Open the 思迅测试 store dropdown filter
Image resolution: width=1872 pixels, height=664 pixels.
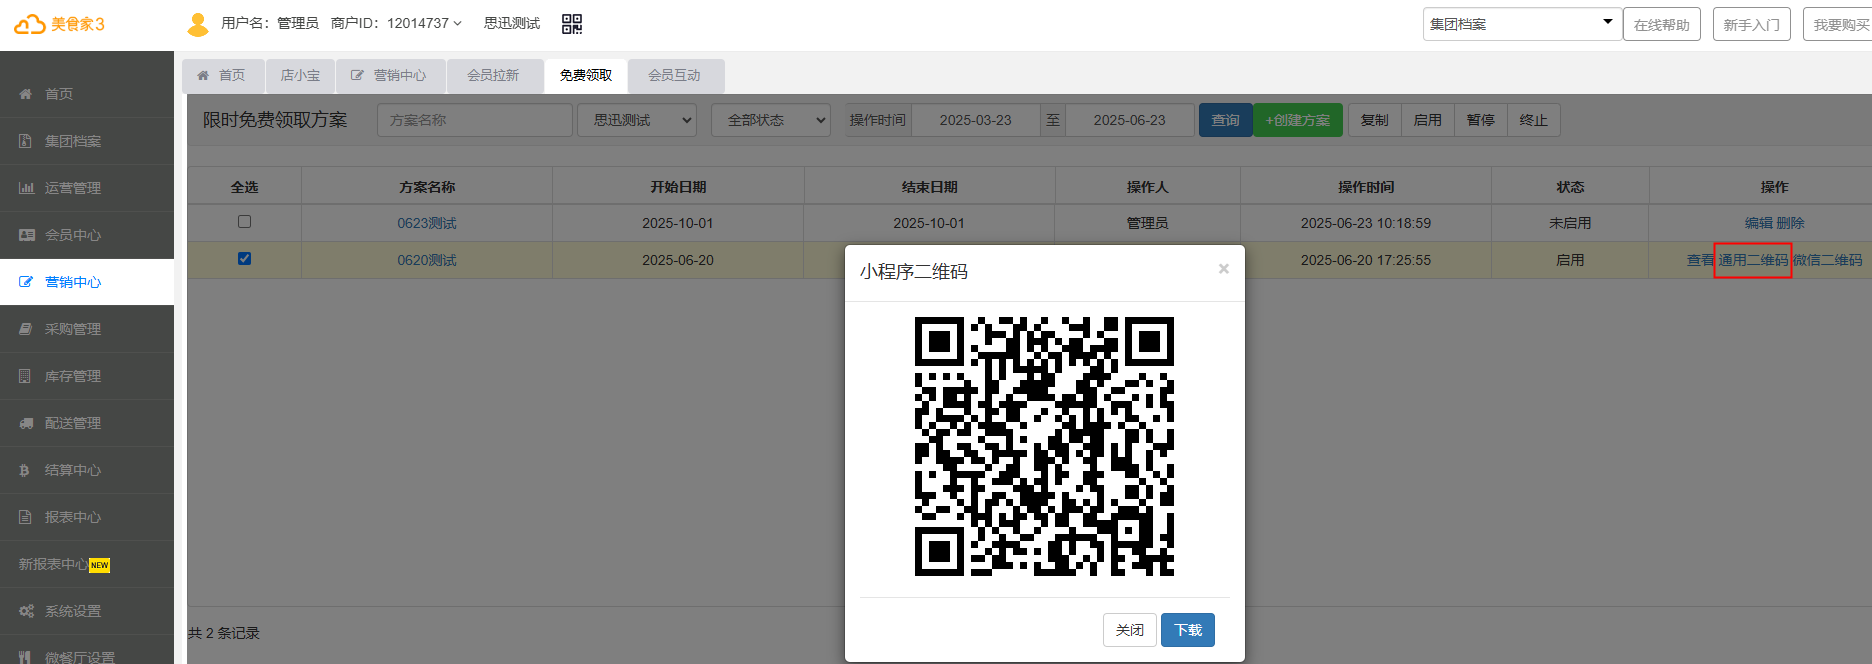click(x=637, y=120)
